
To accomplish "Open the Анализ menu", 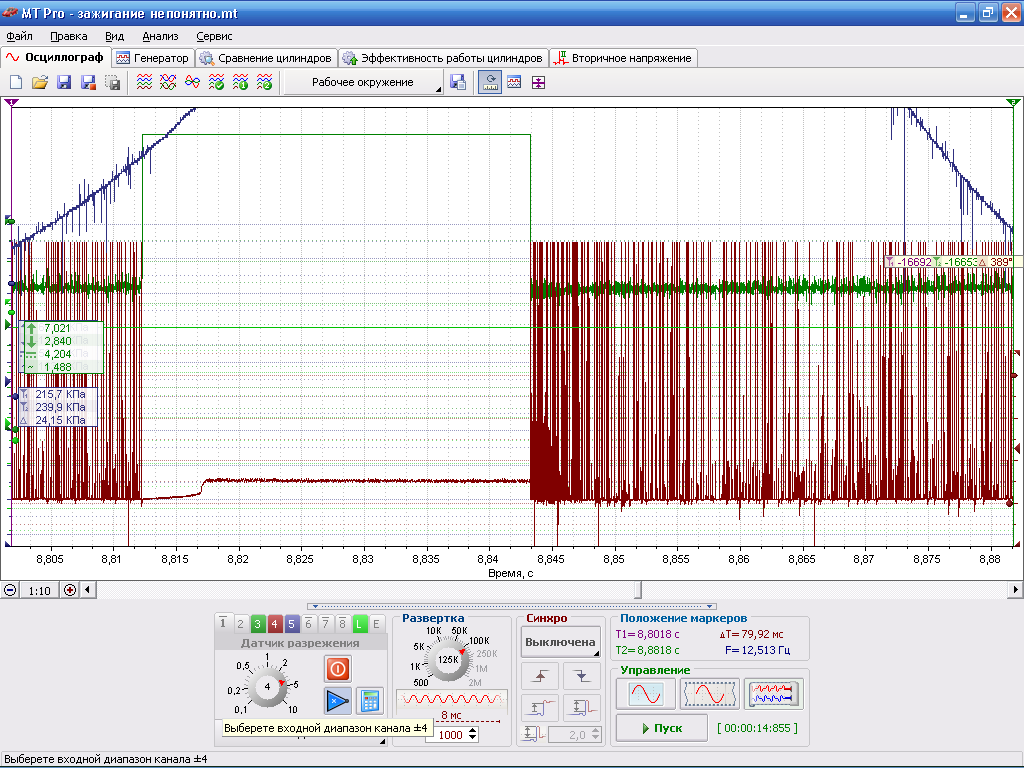I will coord(160,37).
